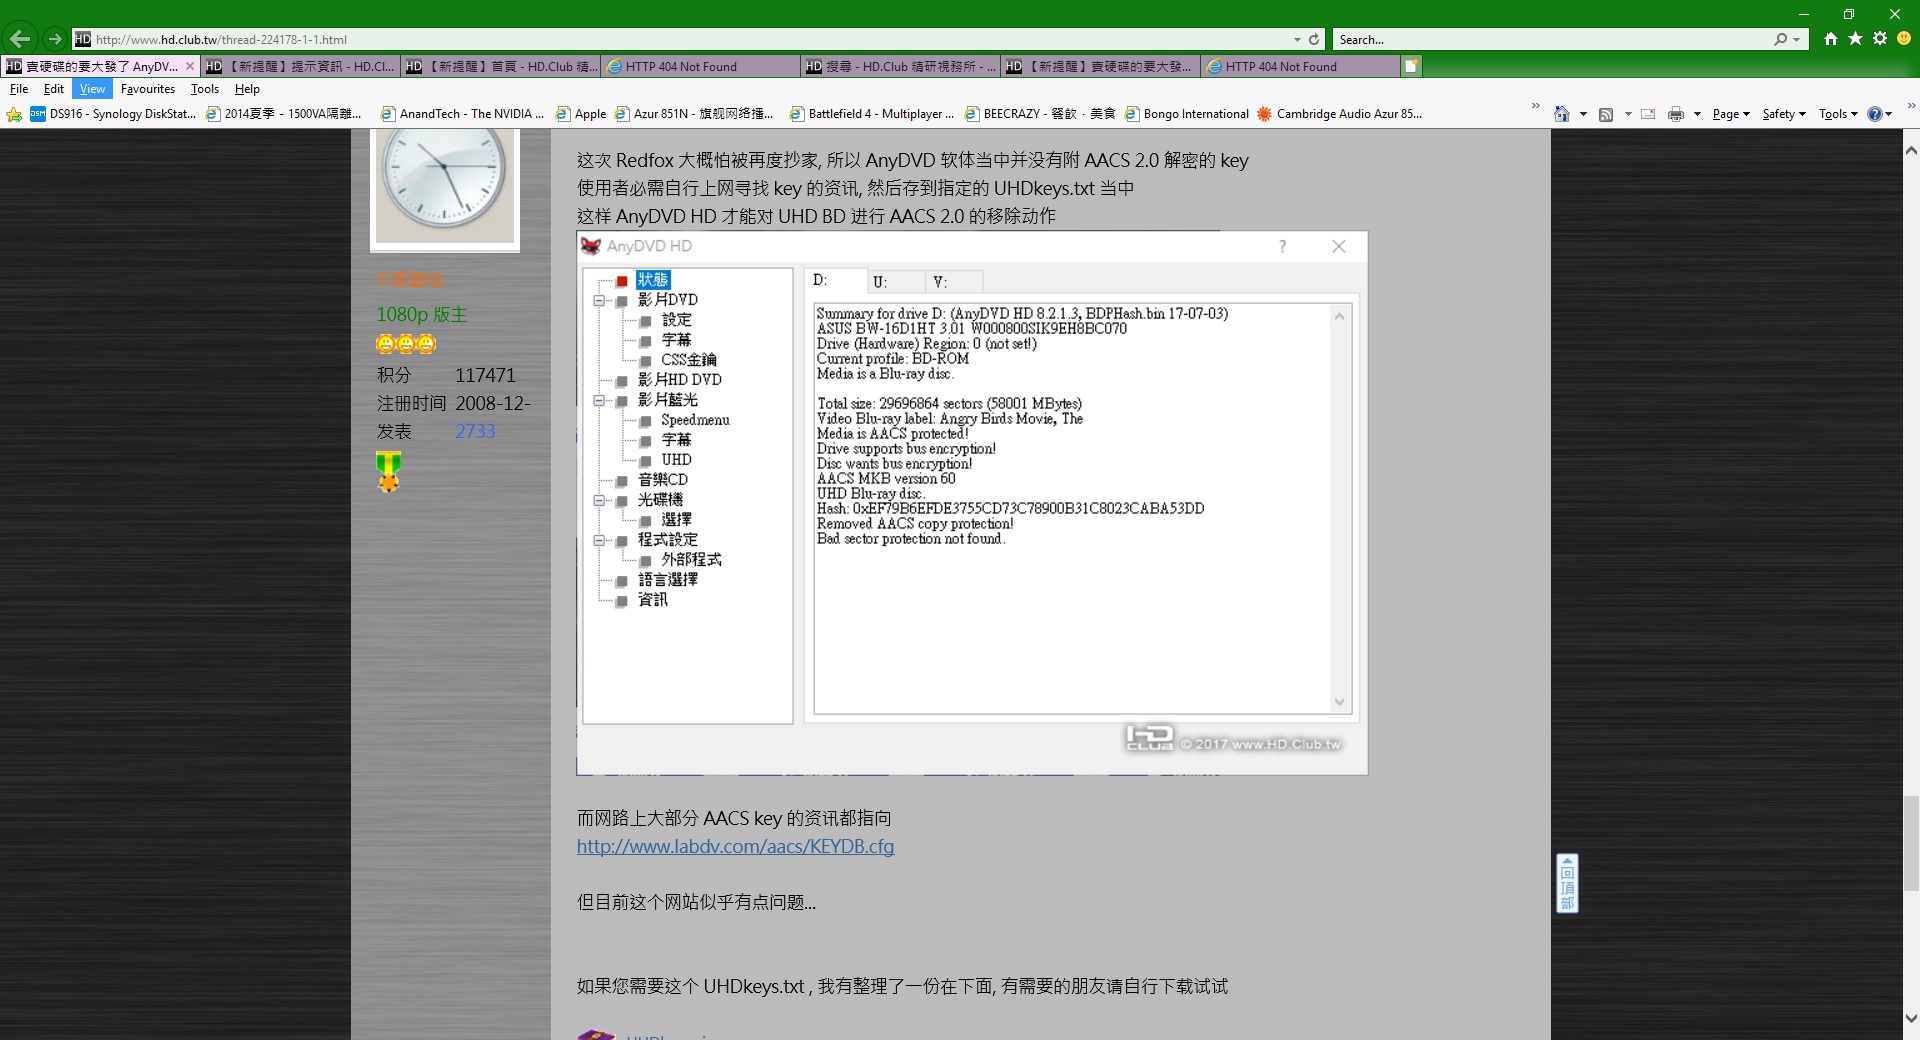Open the AnandTech NVIDIA bookmark
The image size is (1920, 1040).
[462, 114]
